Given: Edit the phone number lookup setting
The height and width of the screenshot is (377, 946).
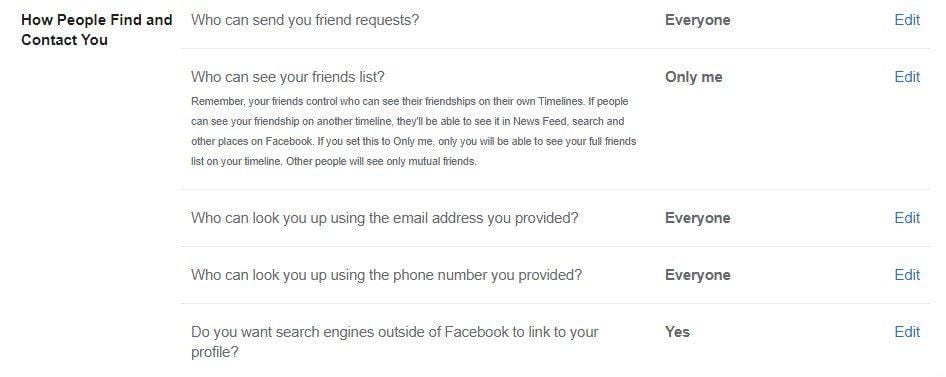Looking at the screenshot, I should pos(907,275).
